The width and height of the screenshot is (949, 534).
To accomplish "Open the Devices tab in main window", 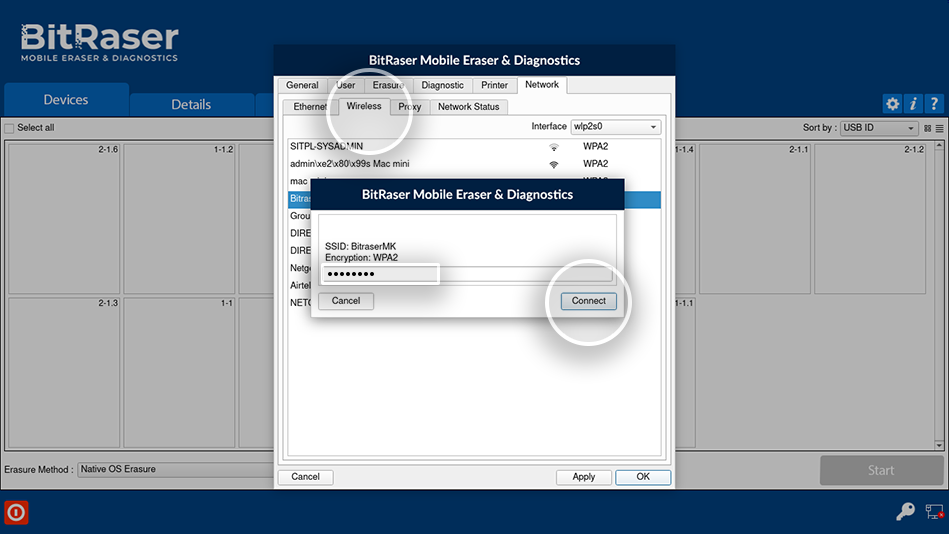I will pyautogui.click(x=66, y=100).
